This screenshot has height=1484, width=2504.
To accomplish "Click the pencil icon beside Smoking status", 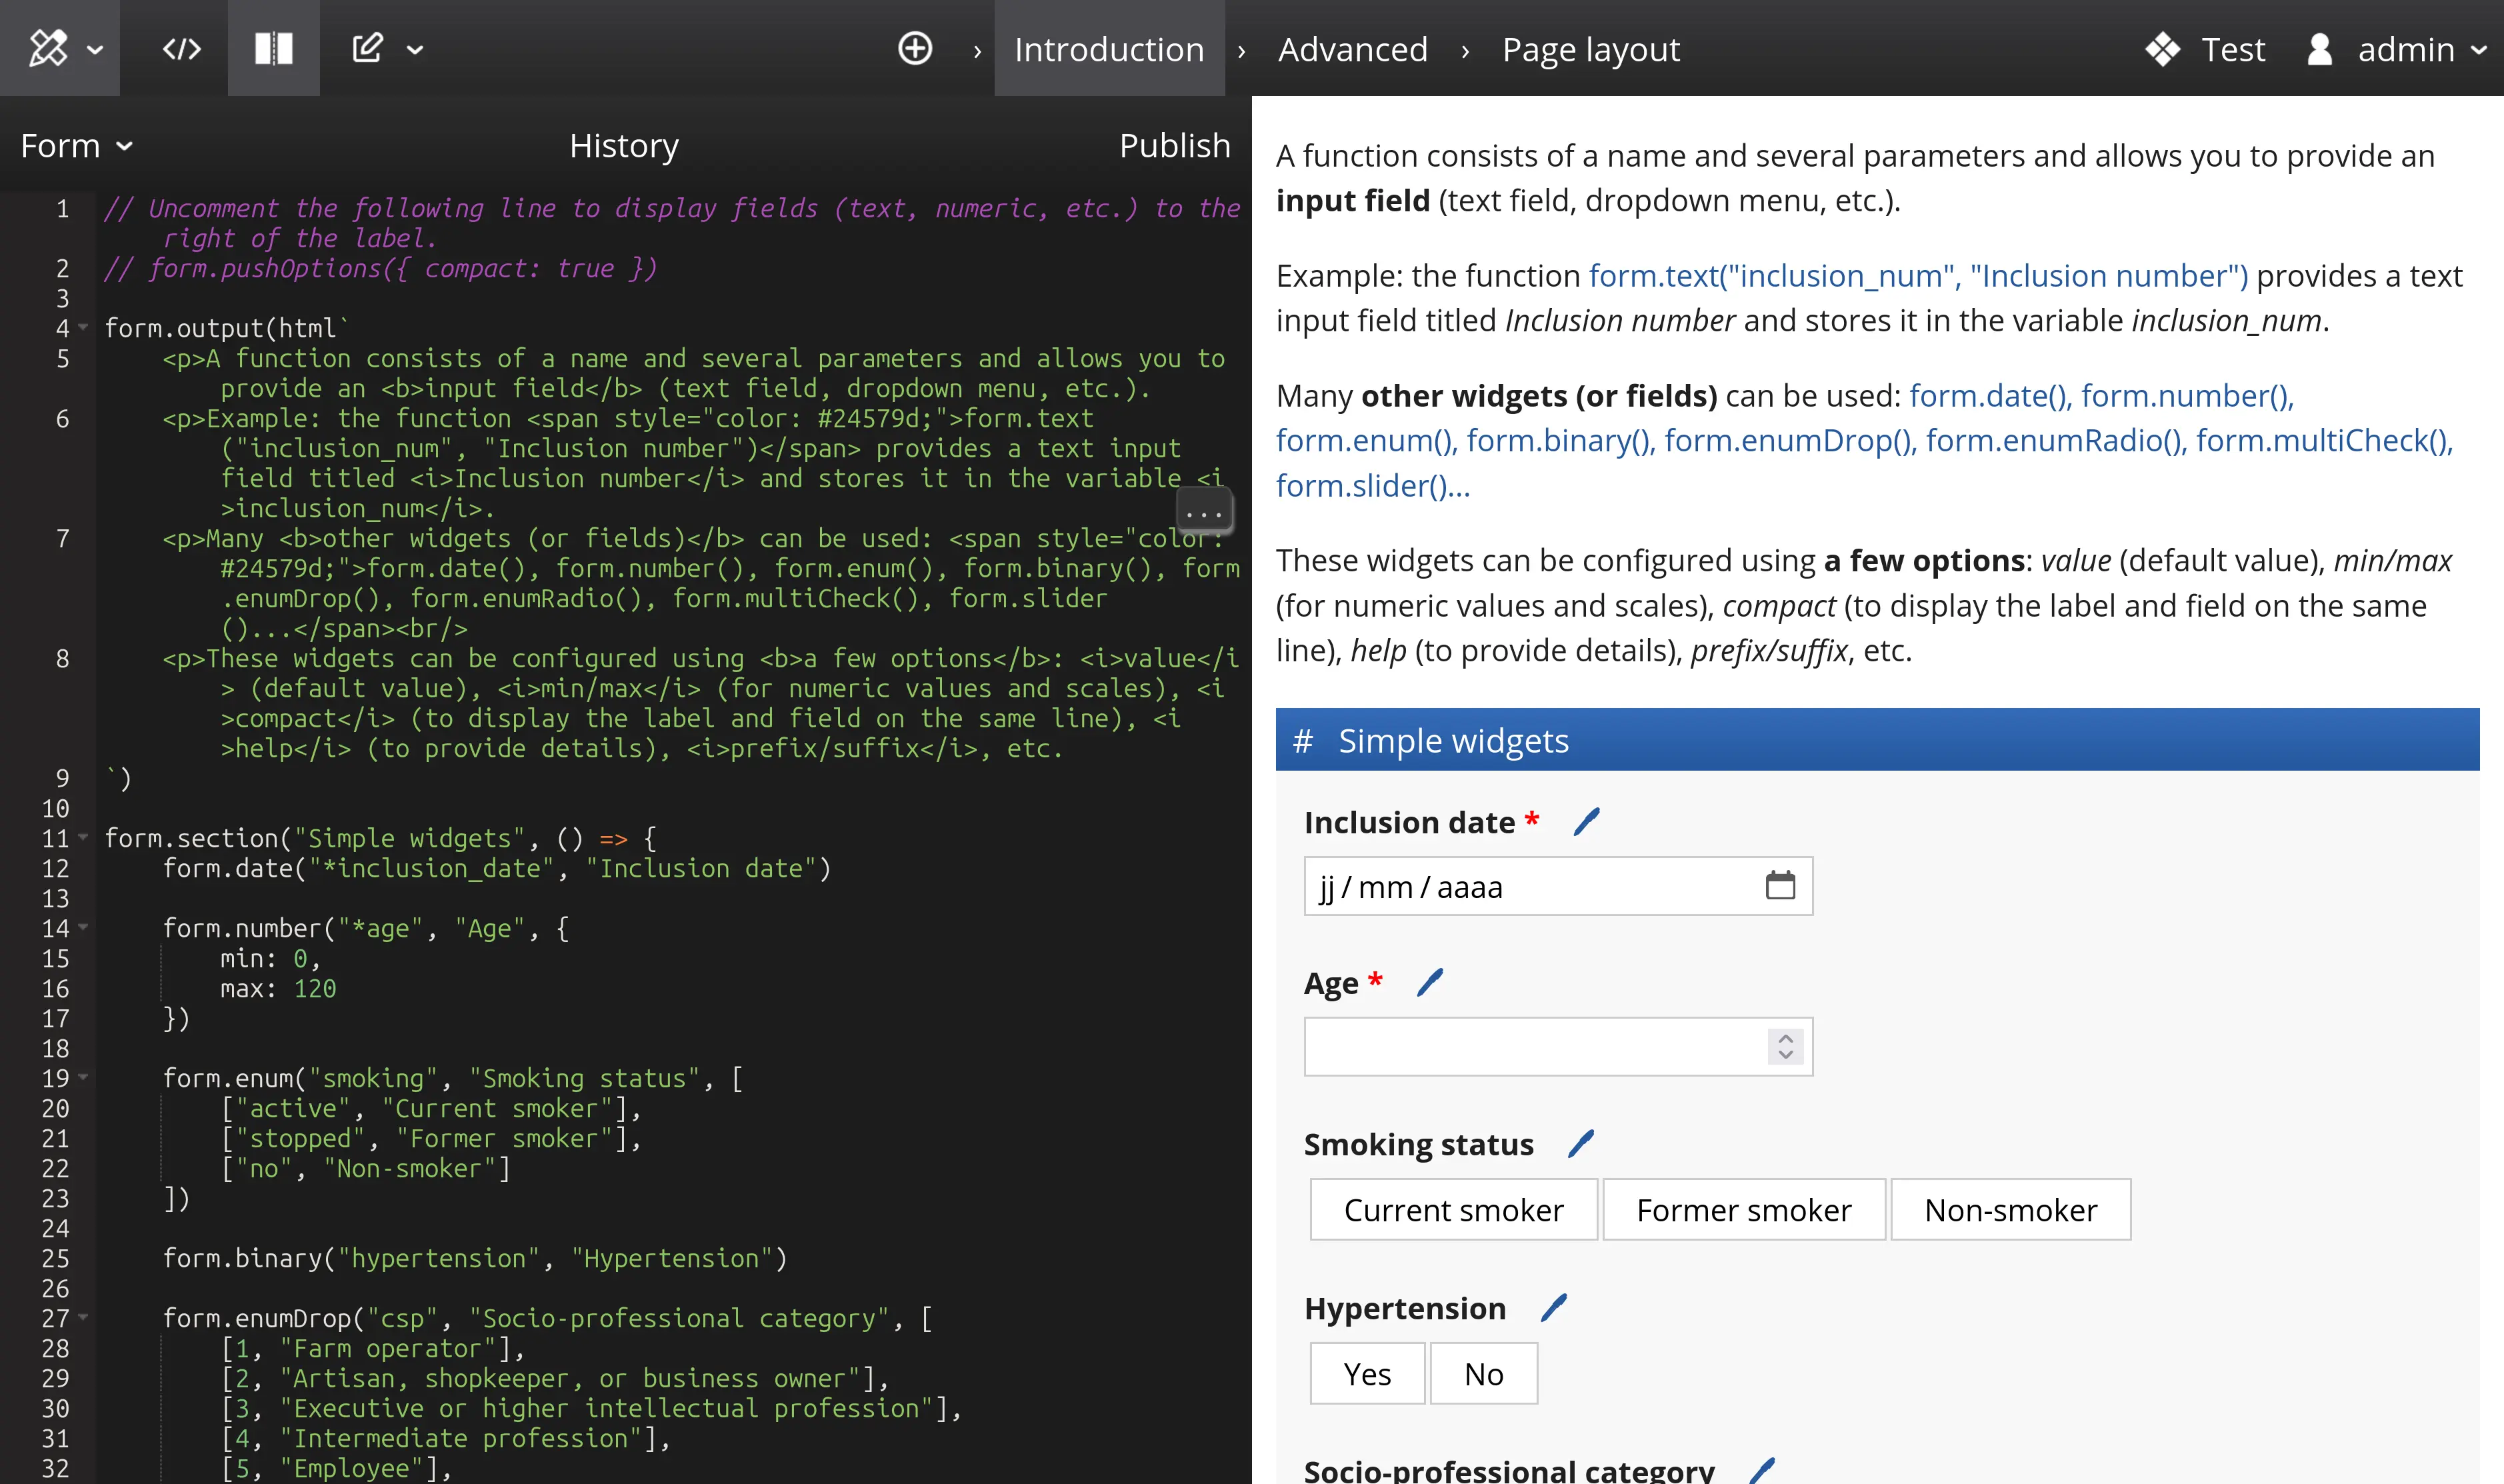I will tap(1581, 1144).
